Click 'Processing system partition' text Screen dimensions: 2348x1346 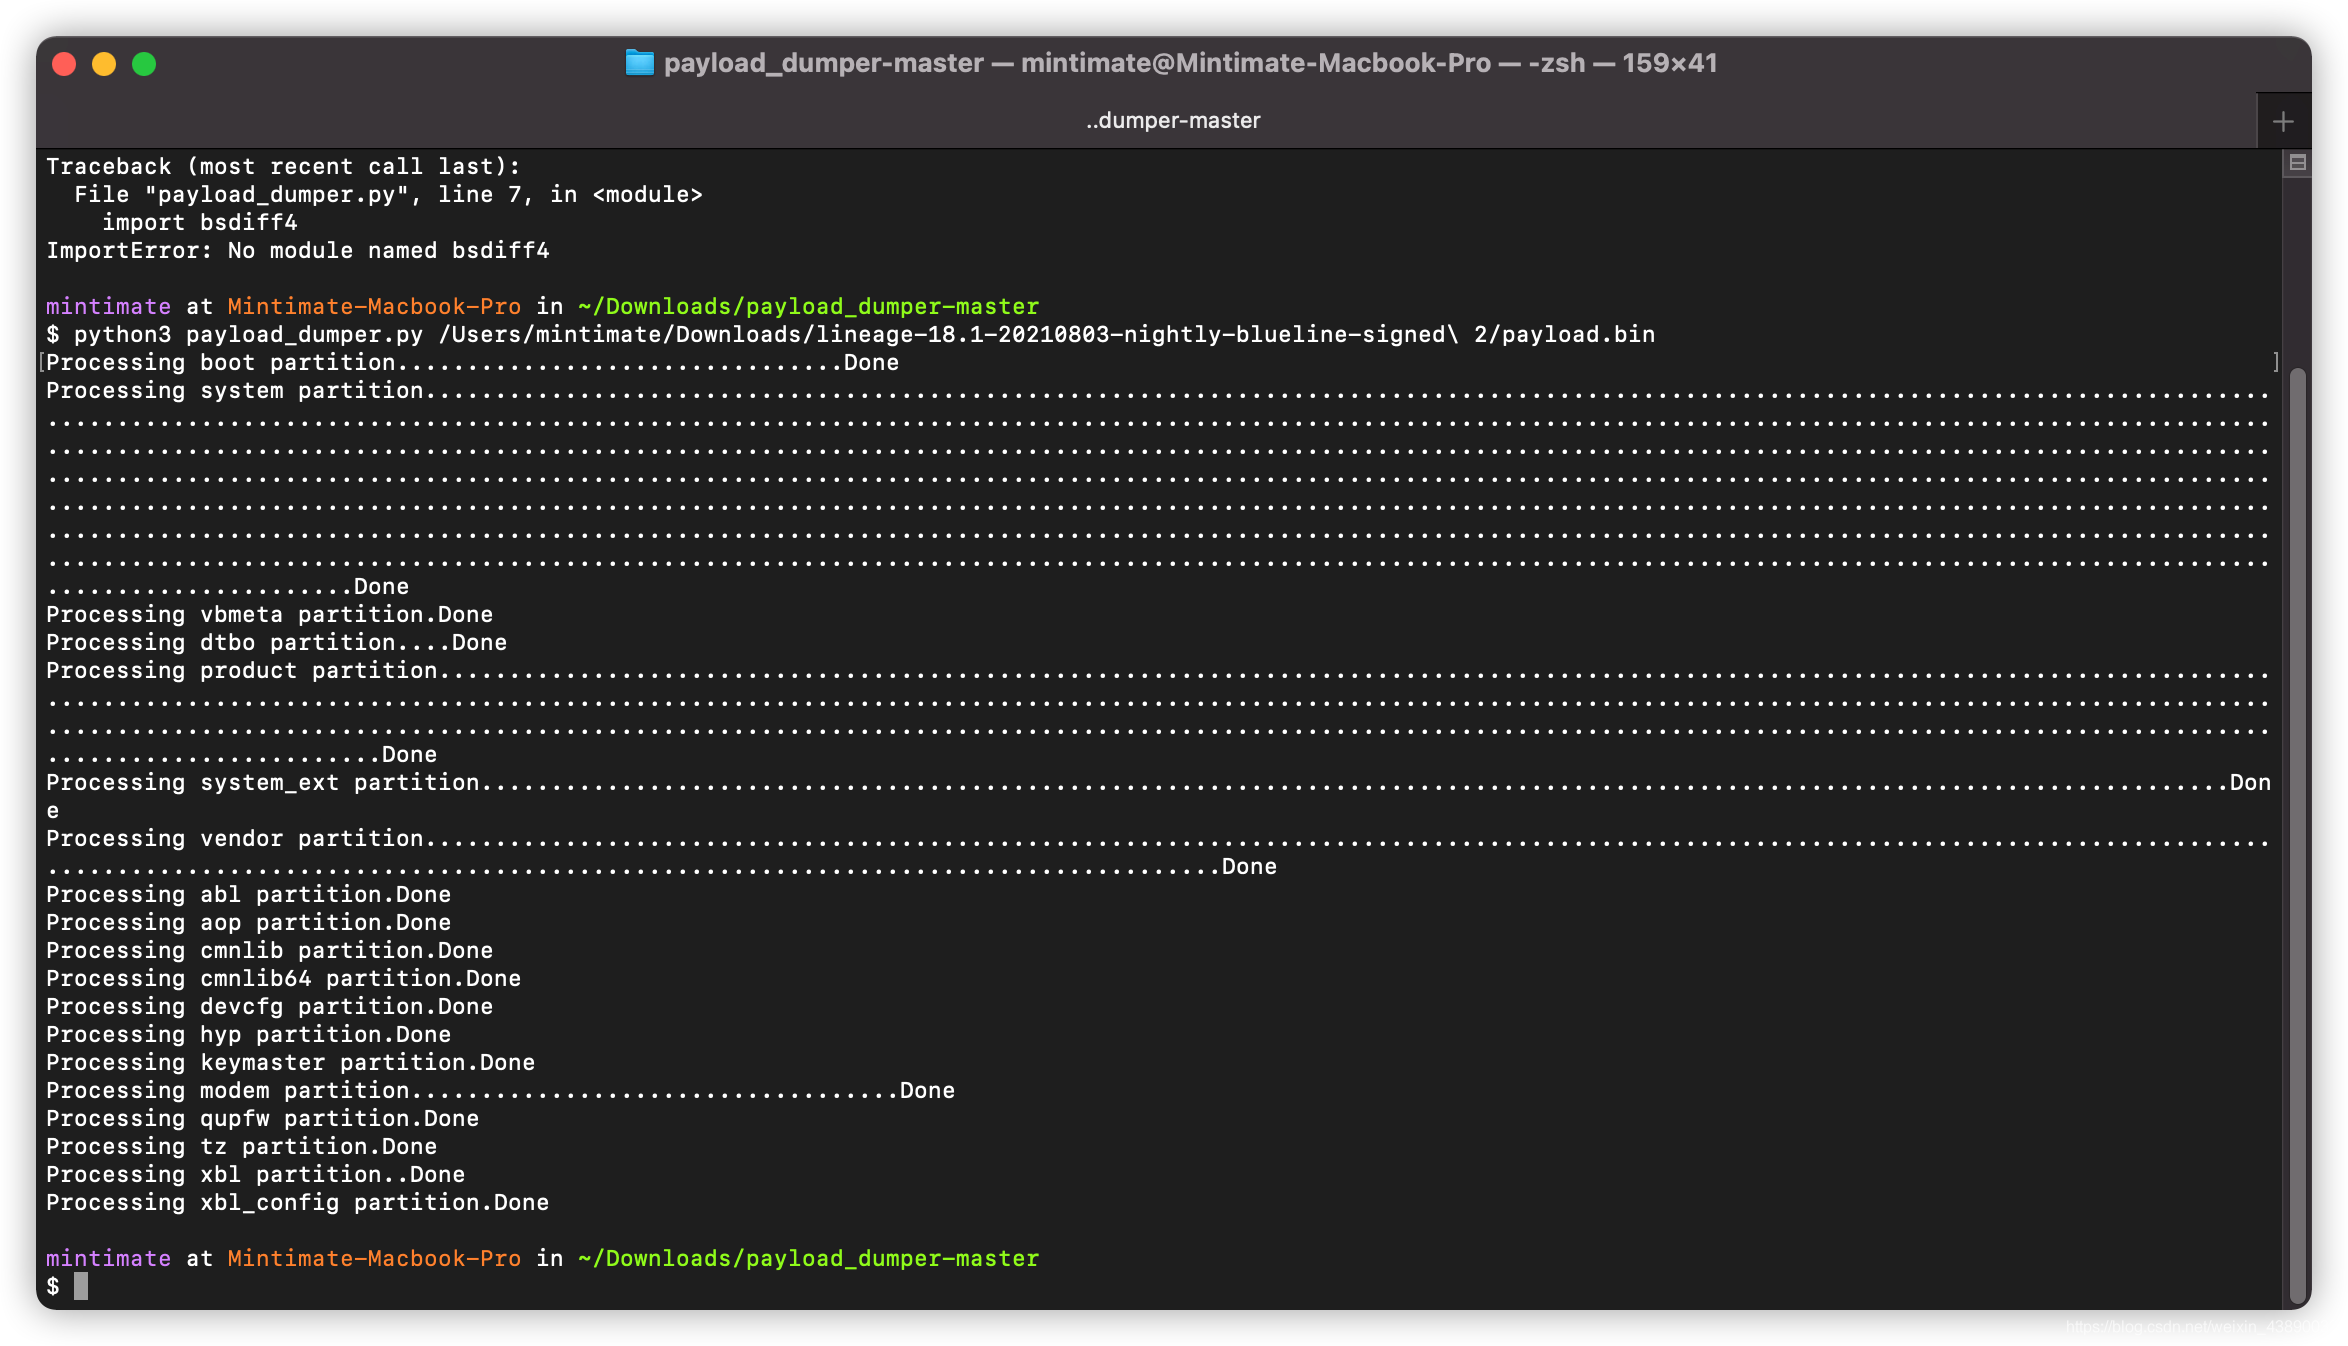(235, 390)
